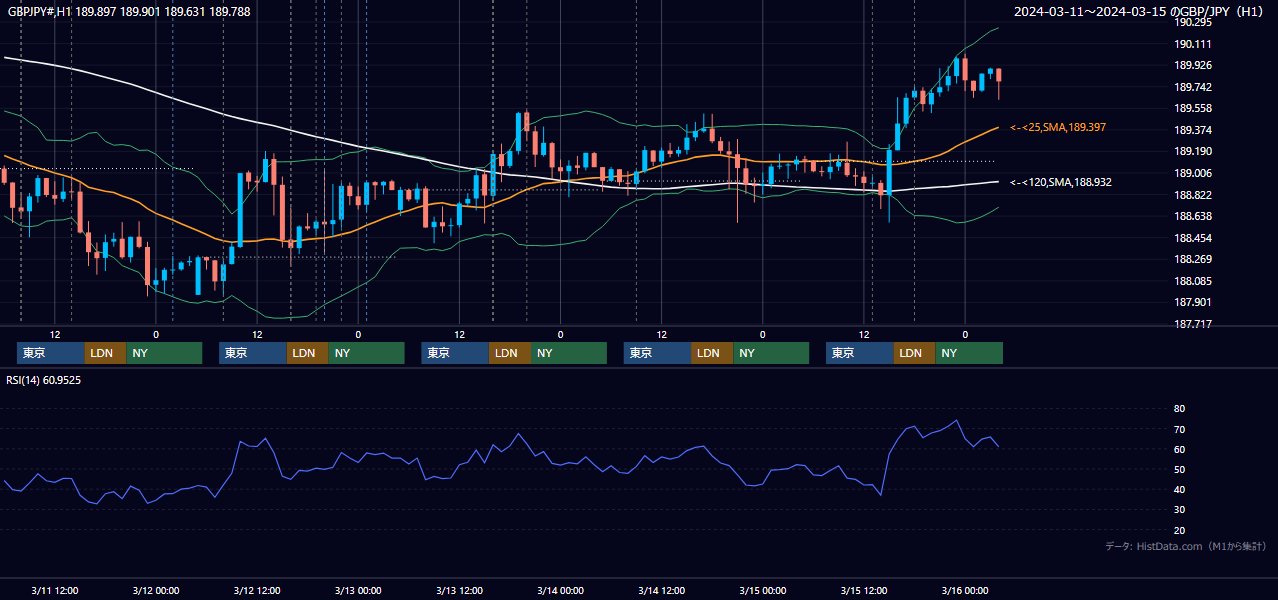Click the RSI scale value 20
This screenshot has height=600, width=1278.
1179,530
